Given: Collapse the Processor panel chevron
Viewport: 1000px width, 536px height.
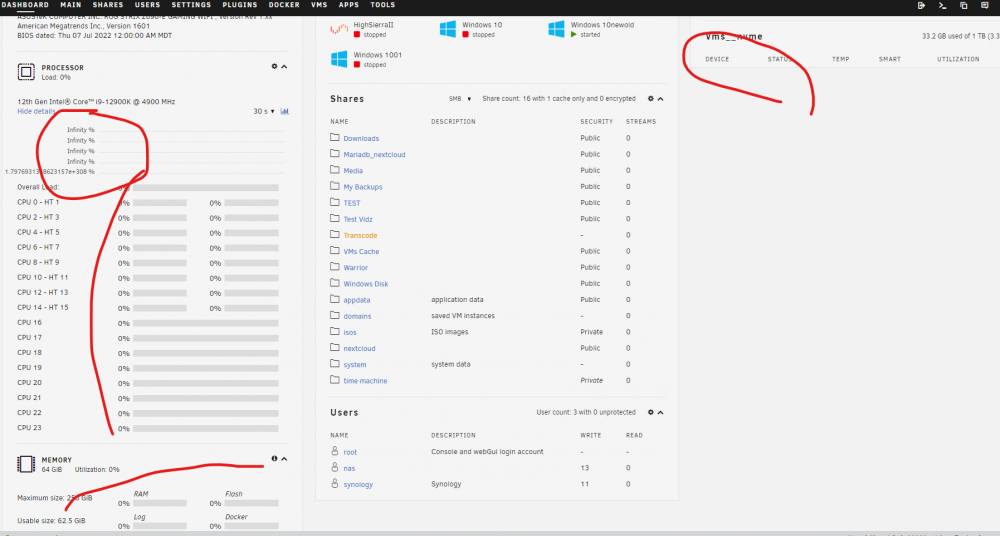Looking at the screenshot, I should point(284,66).
